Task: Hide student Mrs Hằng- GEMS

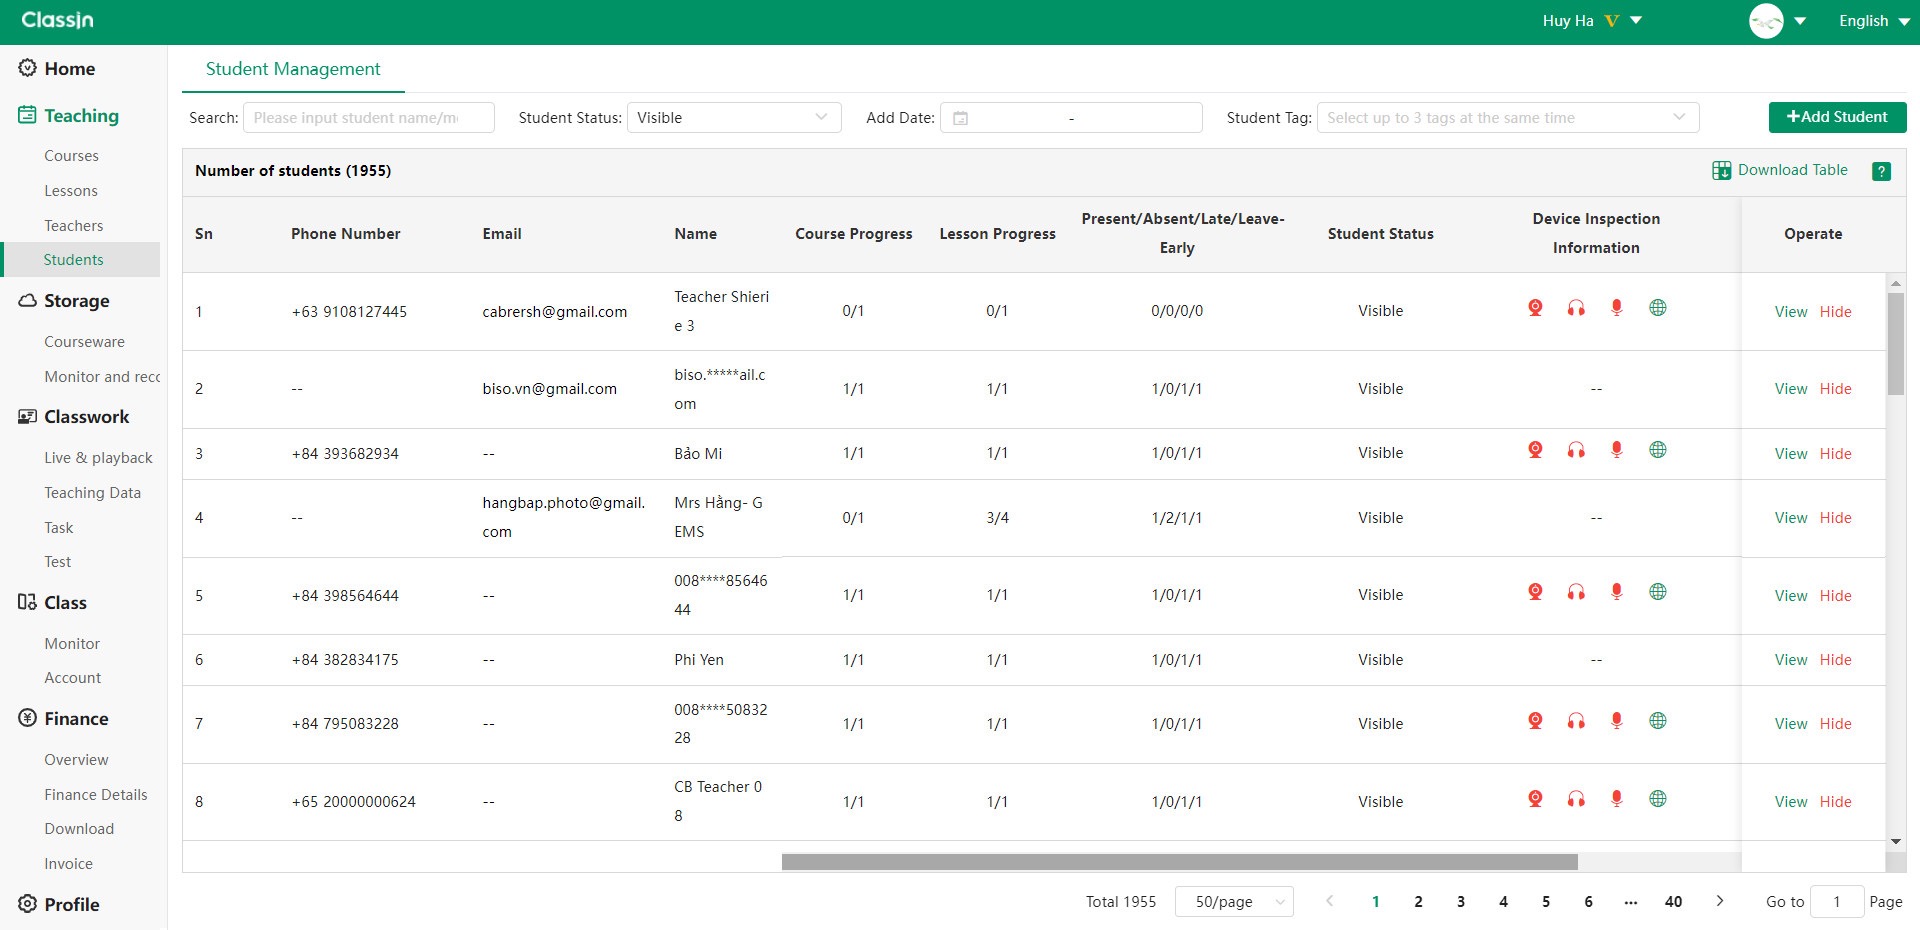Action: pyautogui.click(x=1835, y=518)
